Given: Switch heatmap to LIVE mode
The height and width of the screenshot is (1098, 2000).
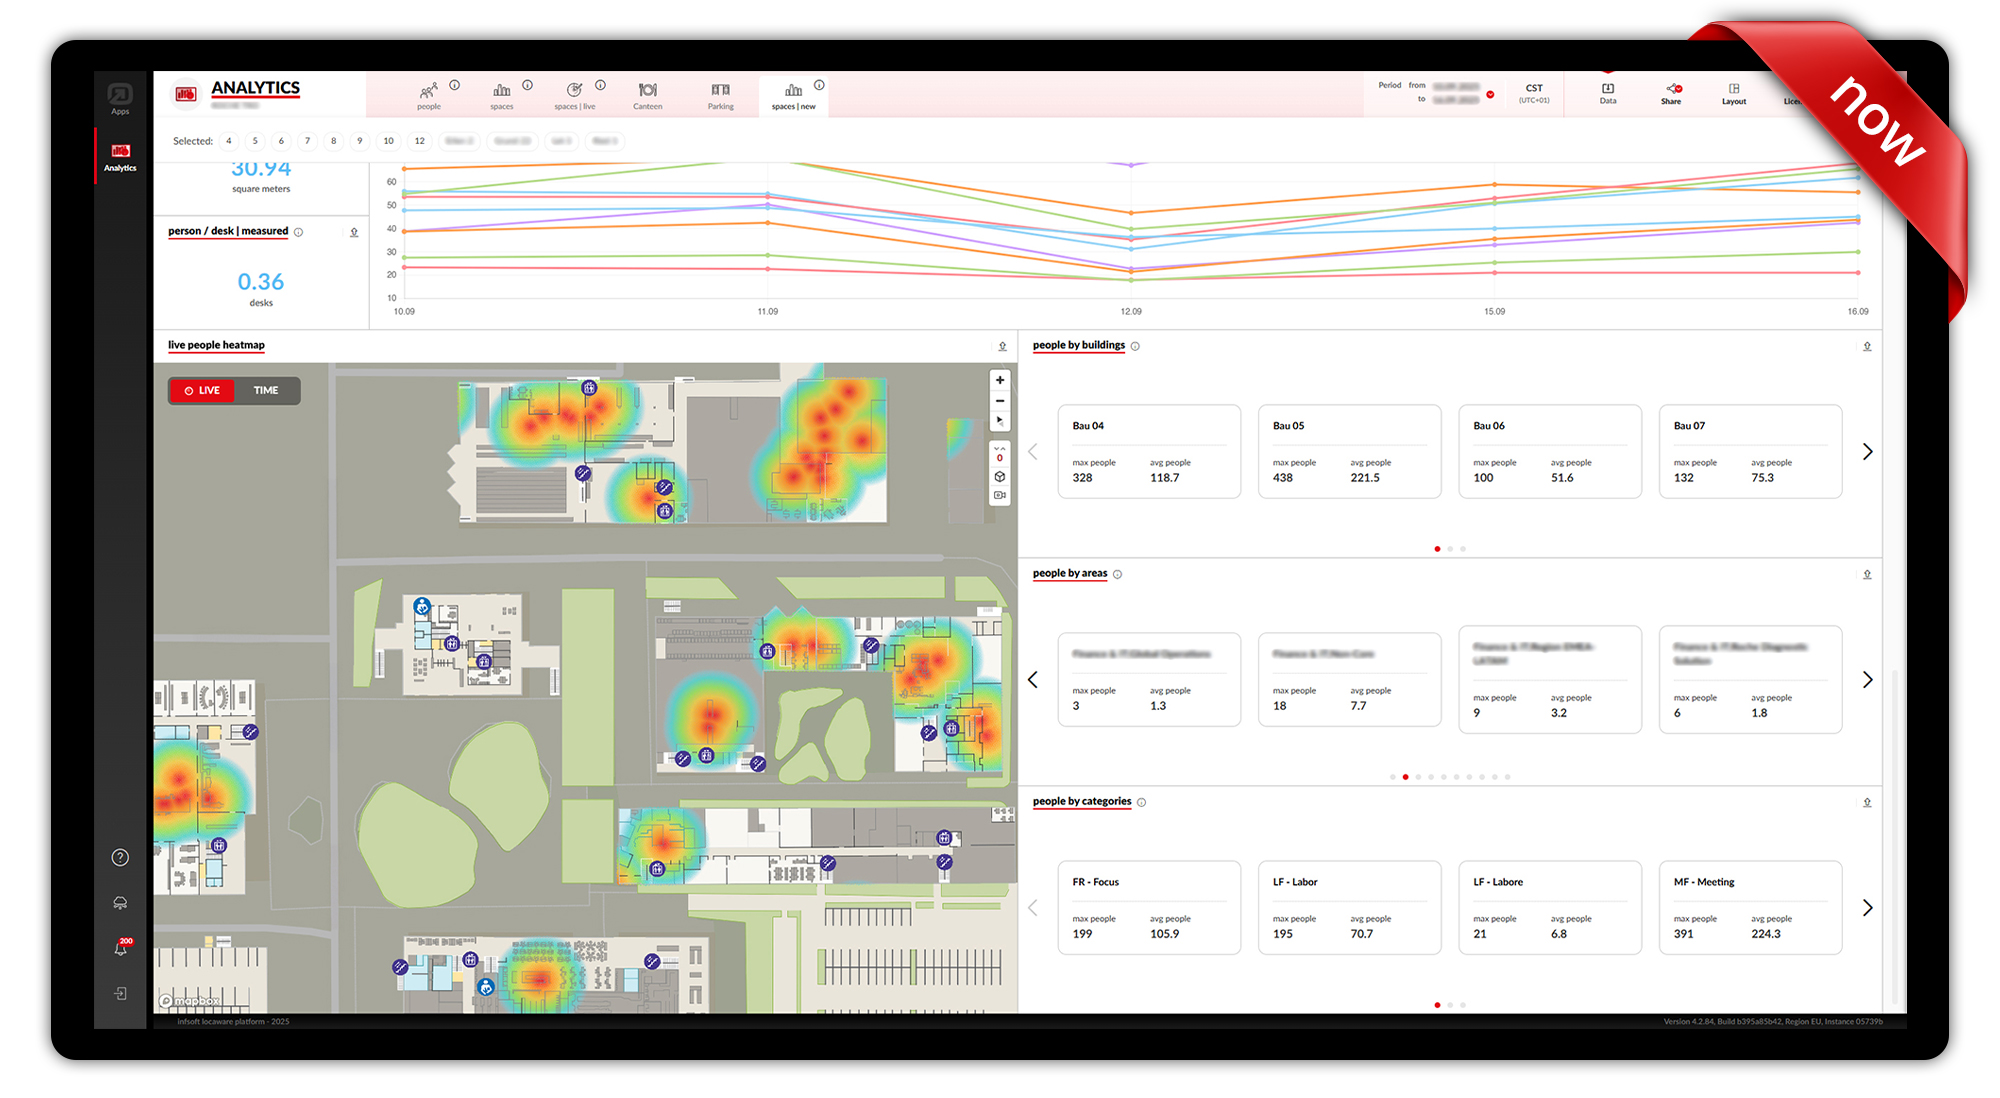Looking at the screenshot, I should pyautogui.click(x=202, y=390).
